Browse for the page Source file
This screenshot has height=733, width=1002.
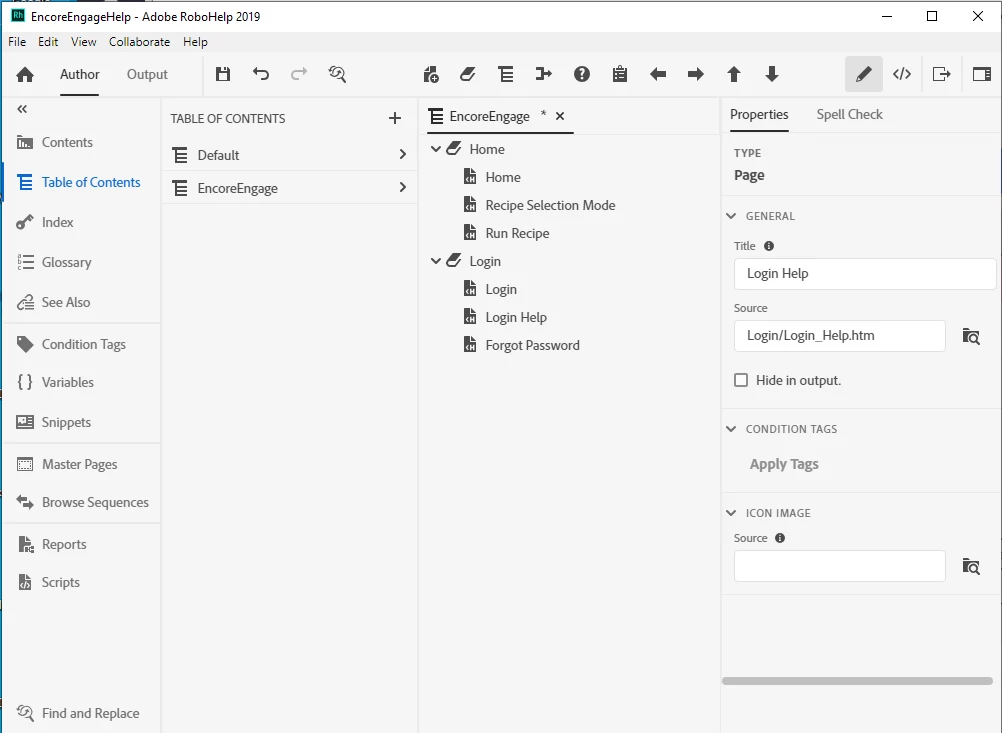(971, 336)
